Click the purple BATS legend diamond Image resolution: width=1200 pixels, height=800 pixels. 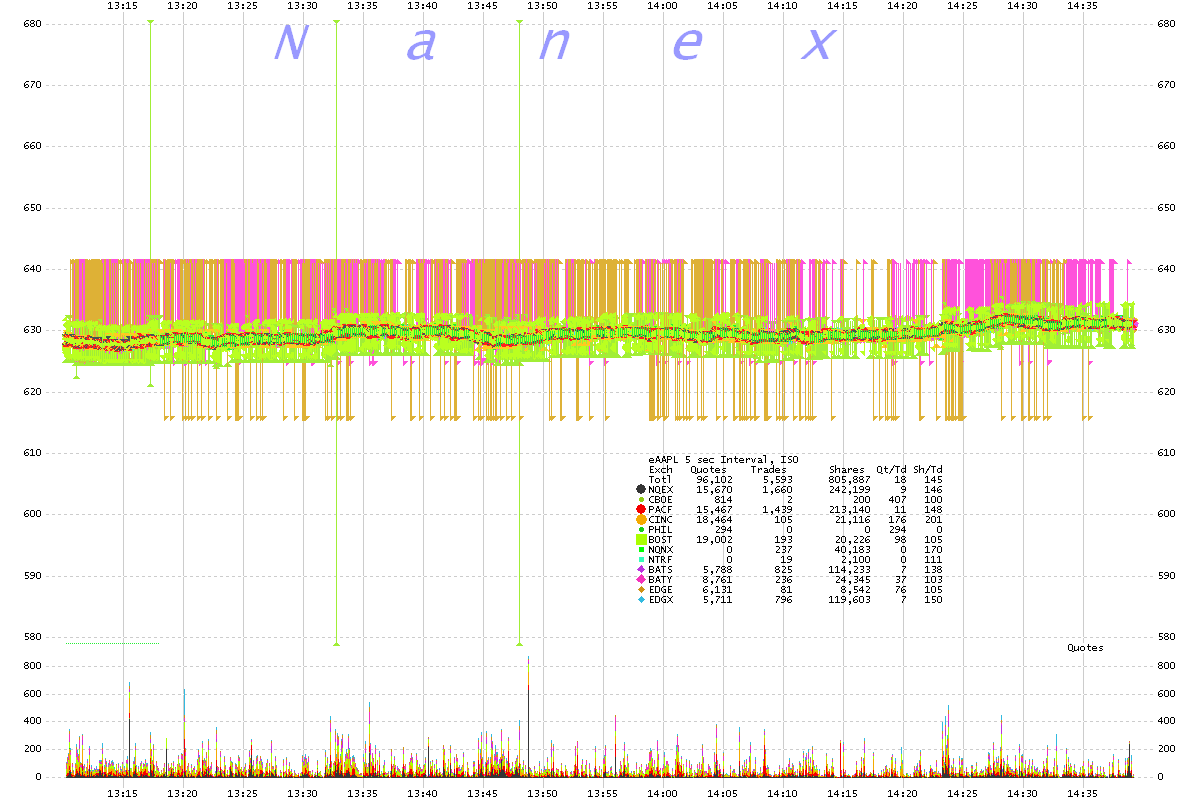pos(640,569)
